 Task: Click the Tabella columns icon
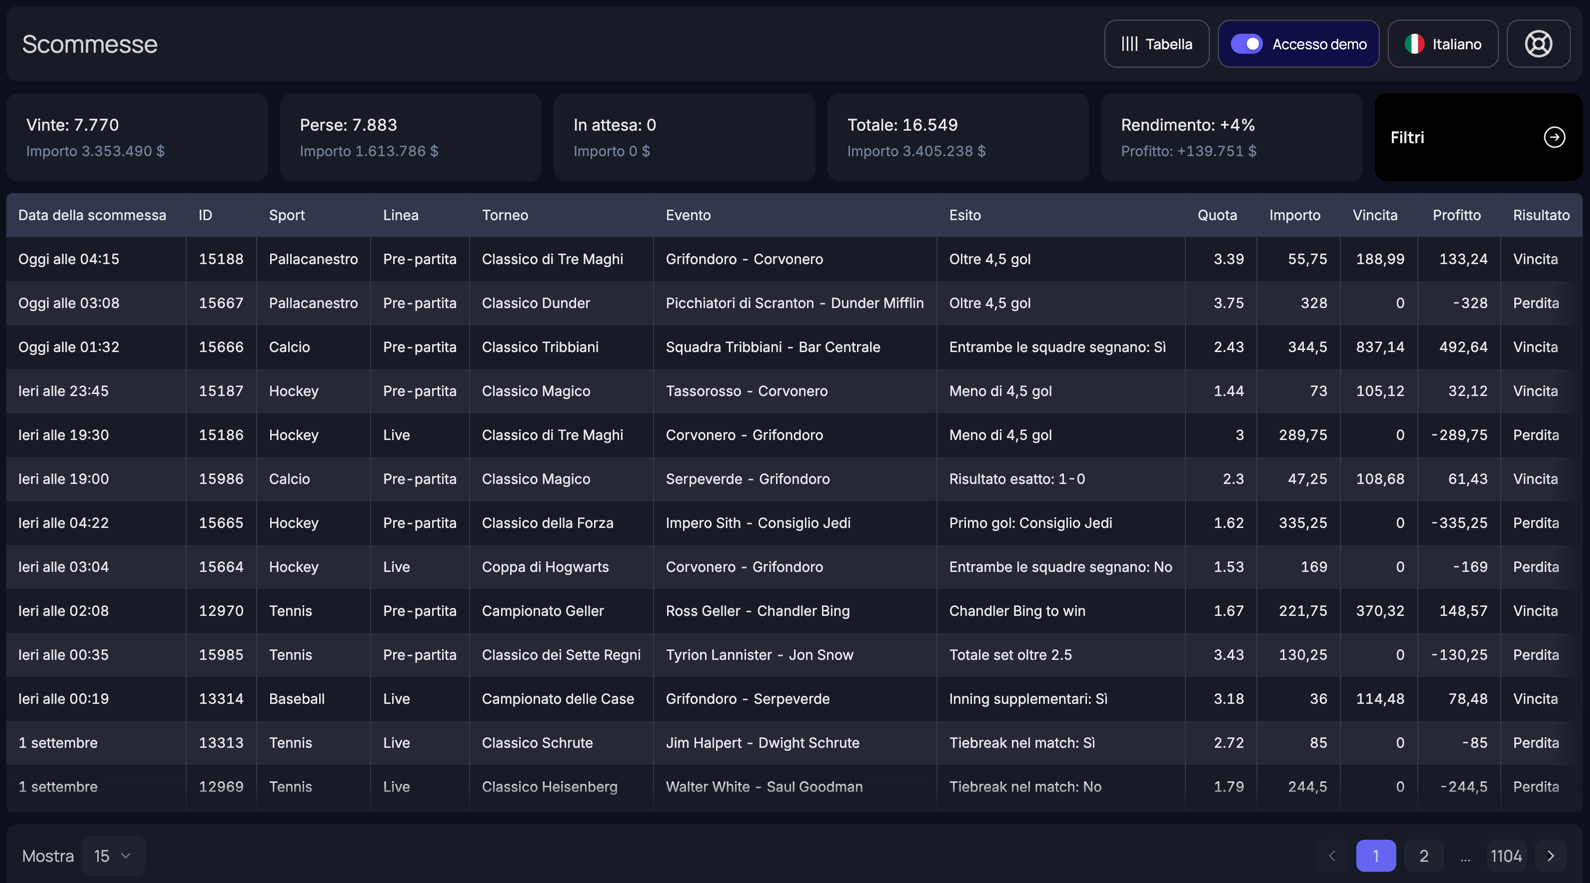click(1129, 44)
